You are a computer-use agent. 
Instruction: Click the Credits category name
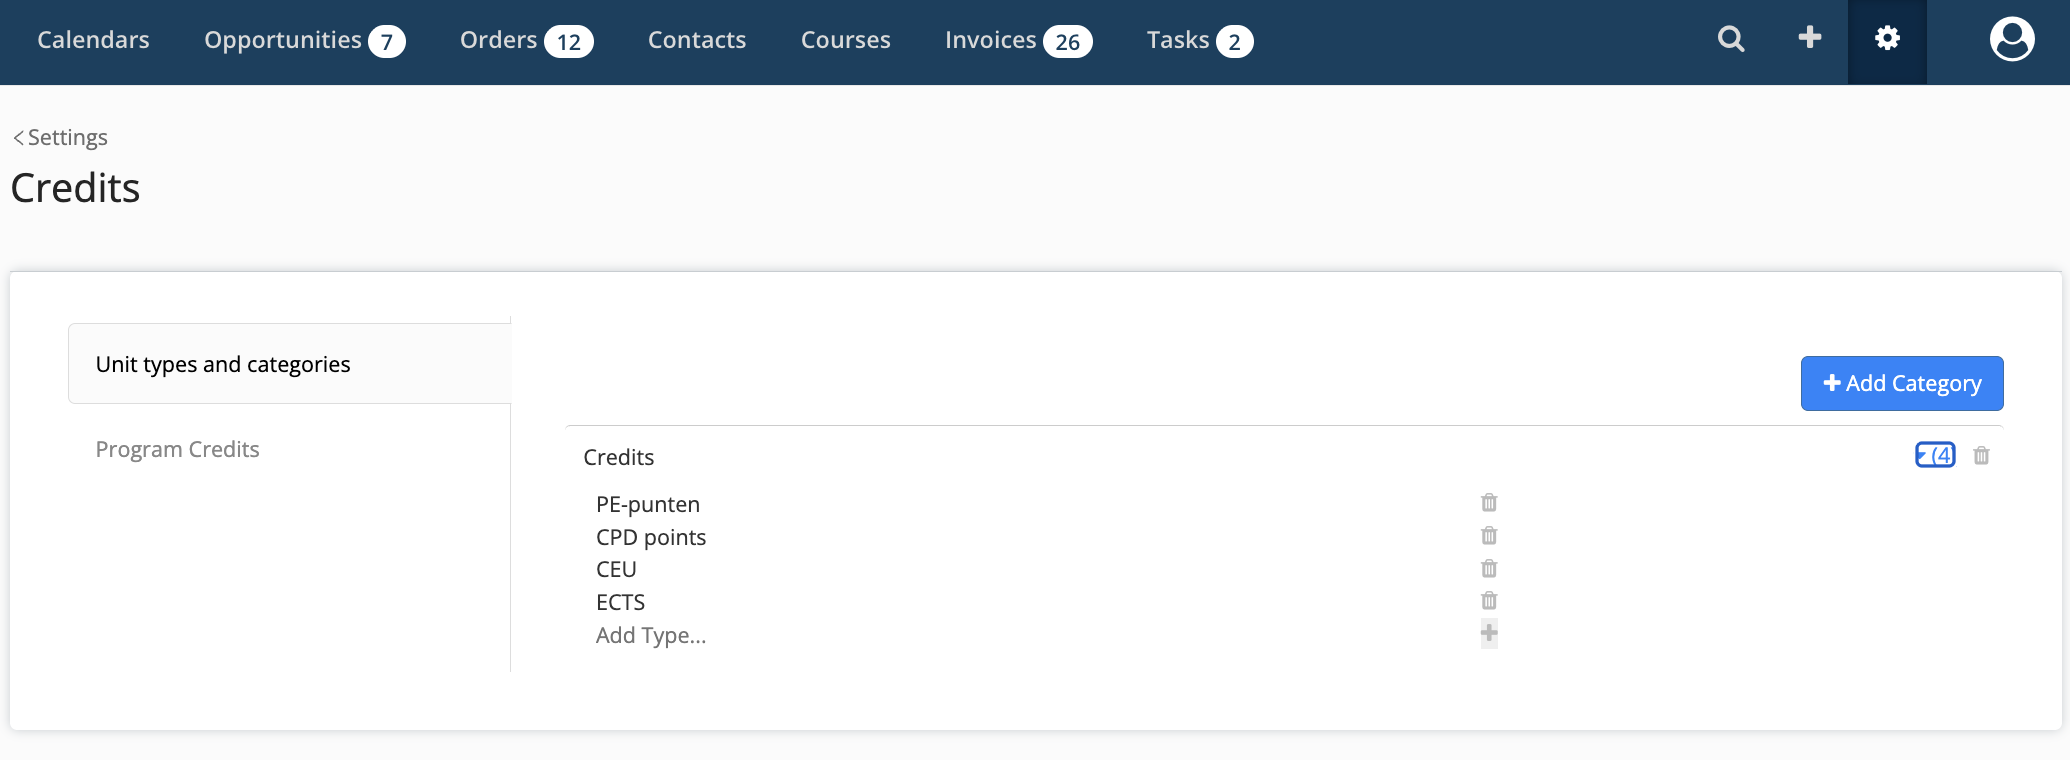(x=619, y=457)
